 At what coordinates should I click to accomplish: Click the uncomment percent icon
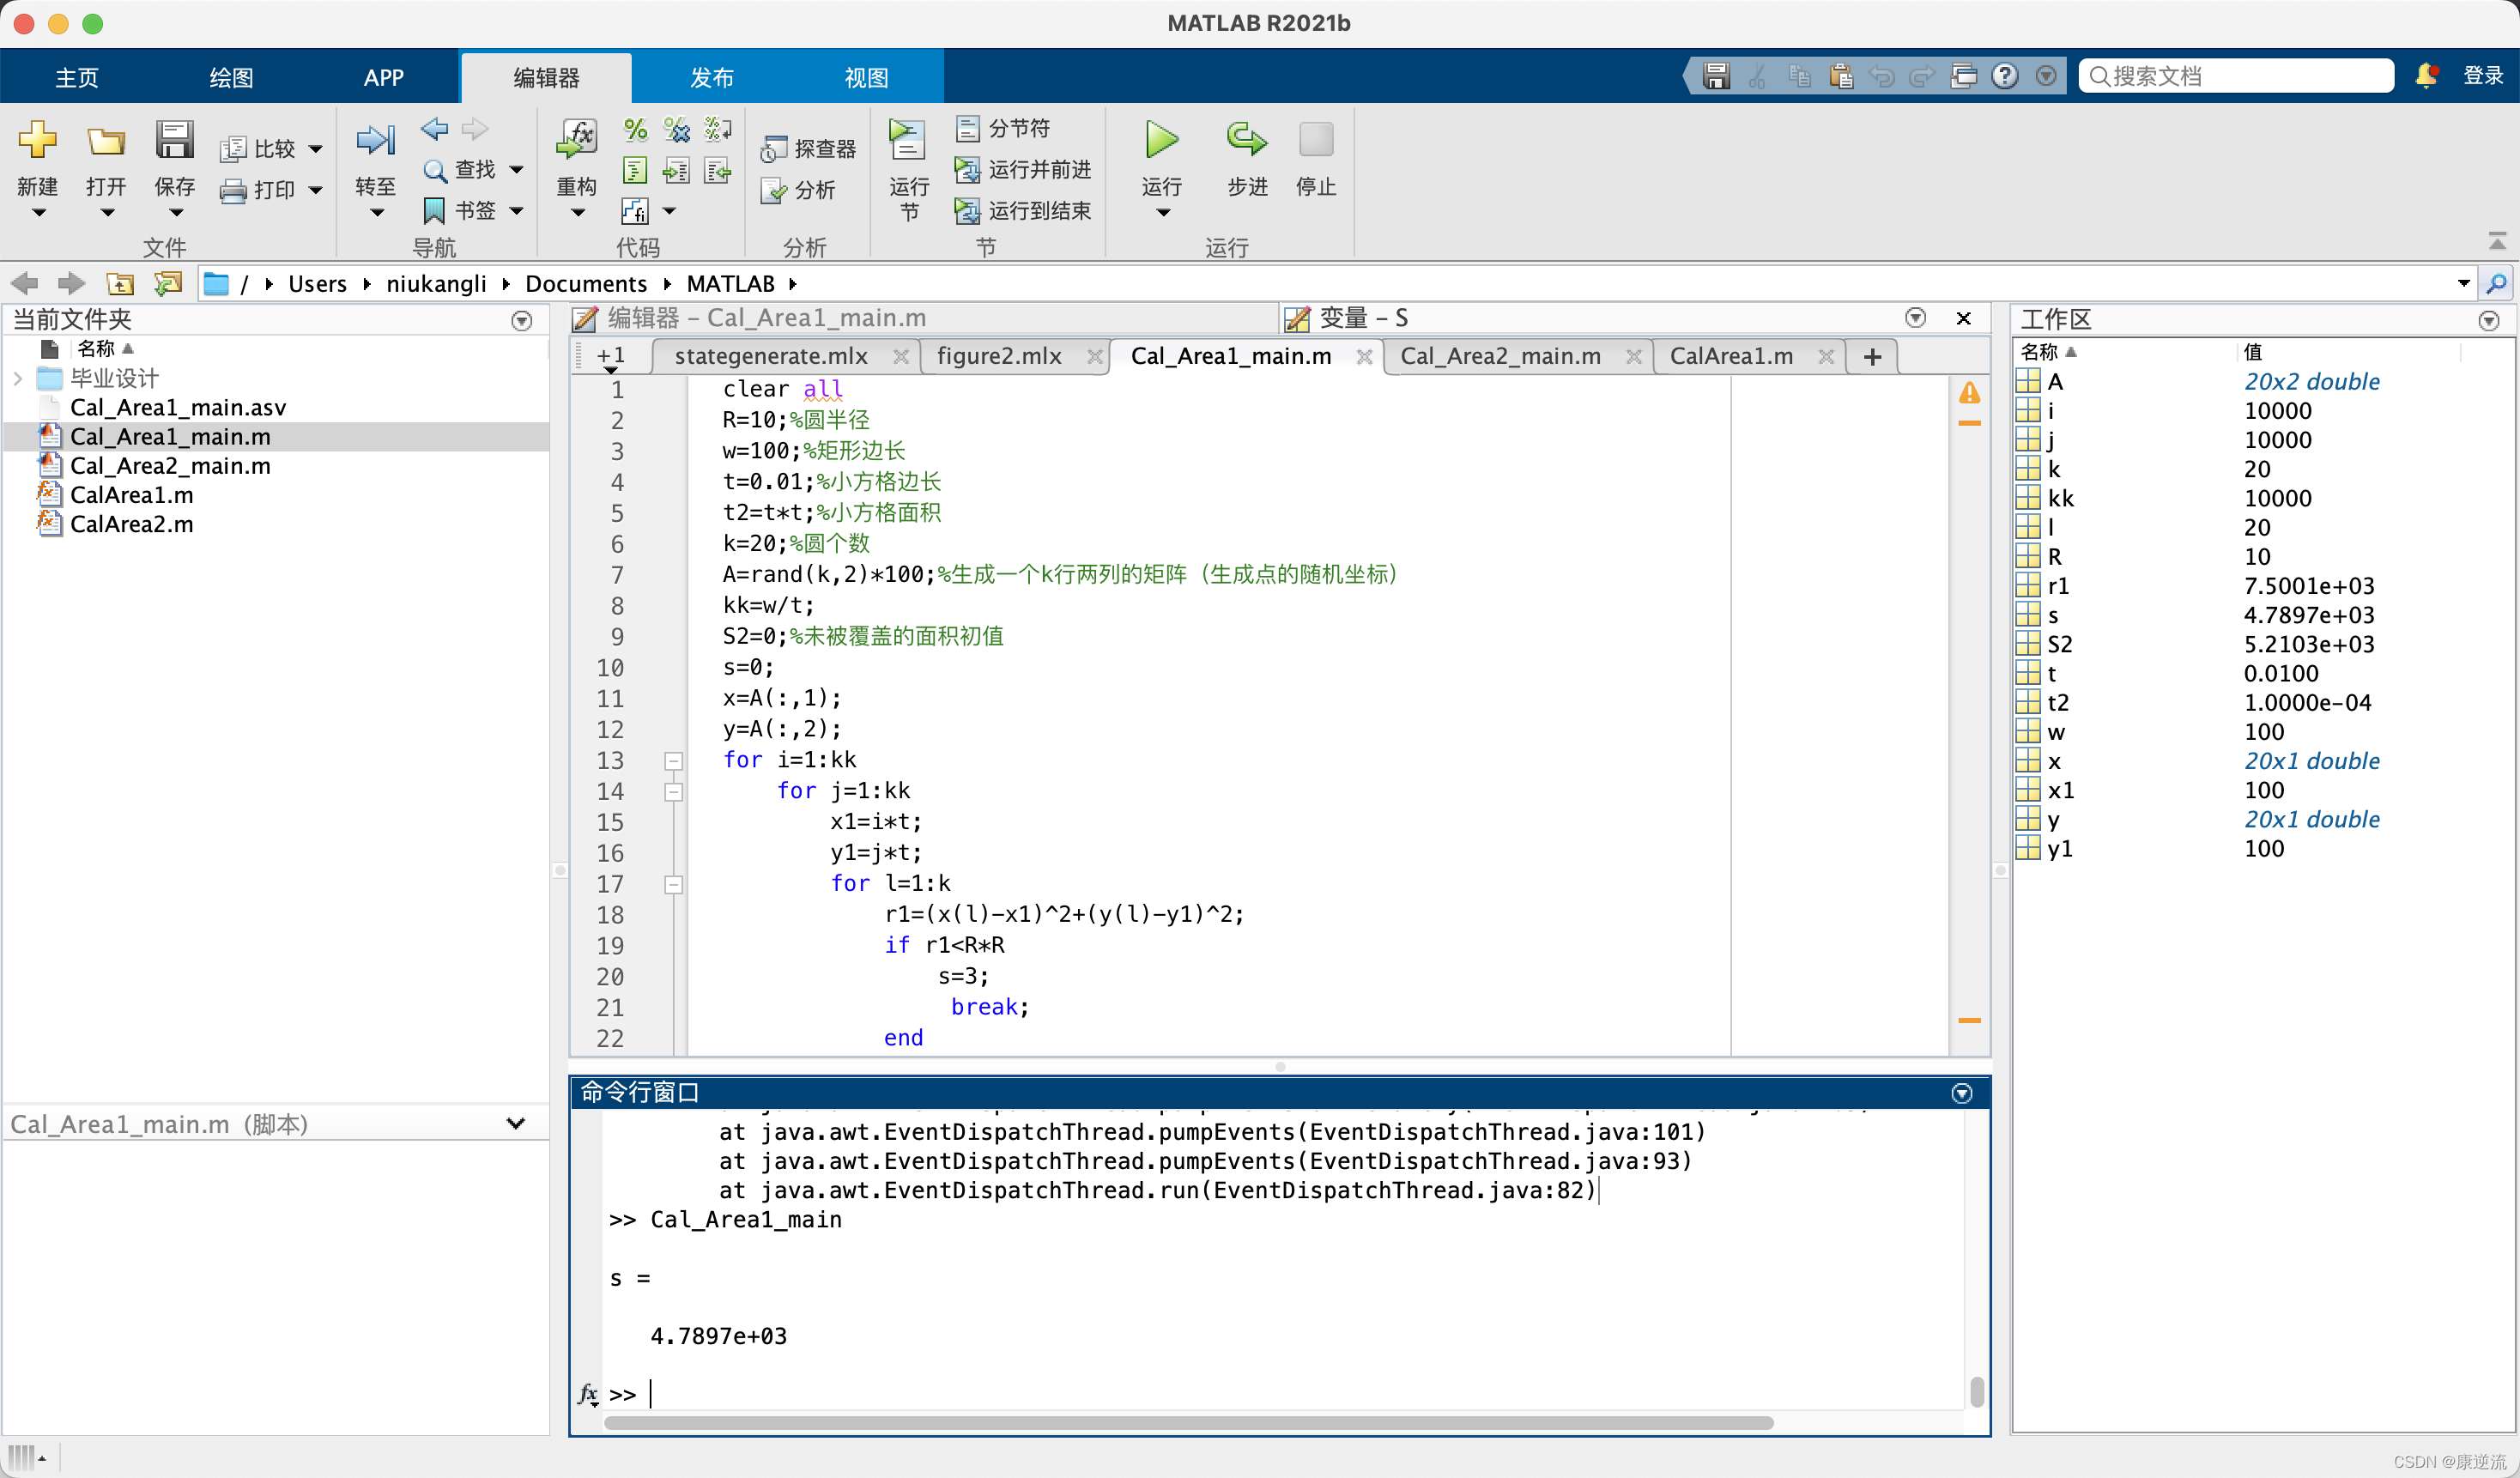[677, 129]
